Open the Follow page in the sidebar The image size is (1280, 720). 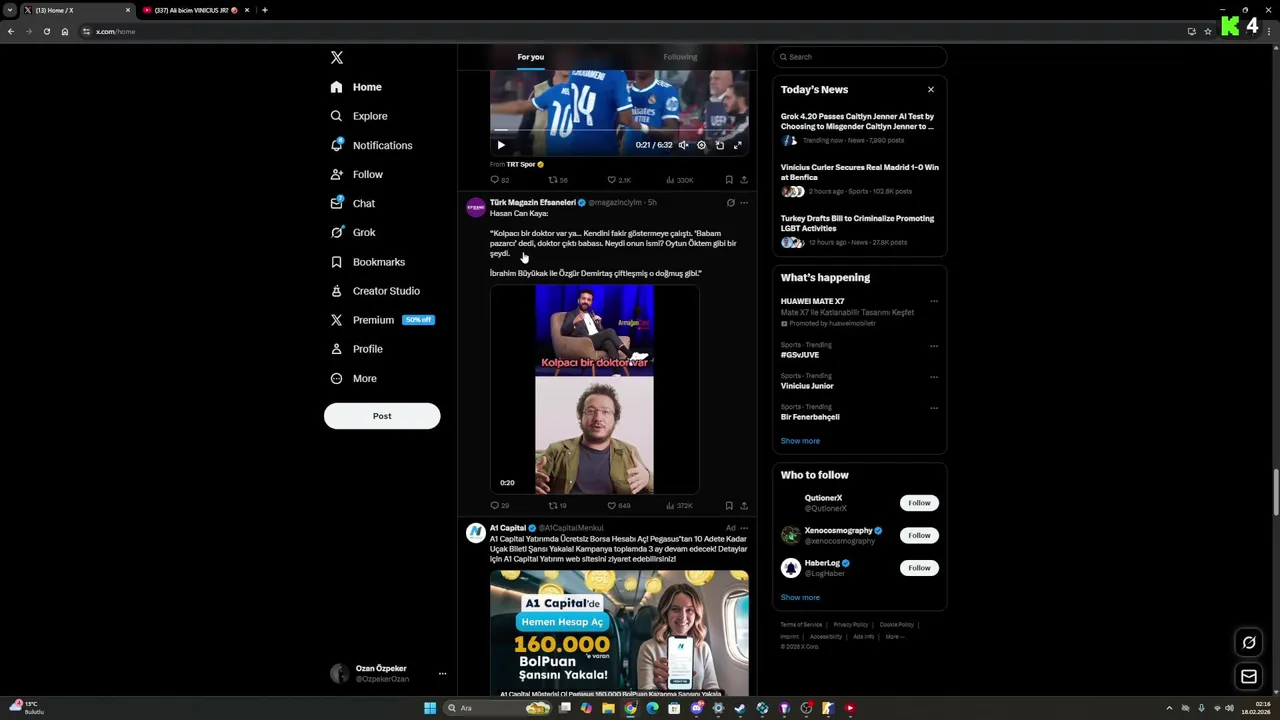357,174
